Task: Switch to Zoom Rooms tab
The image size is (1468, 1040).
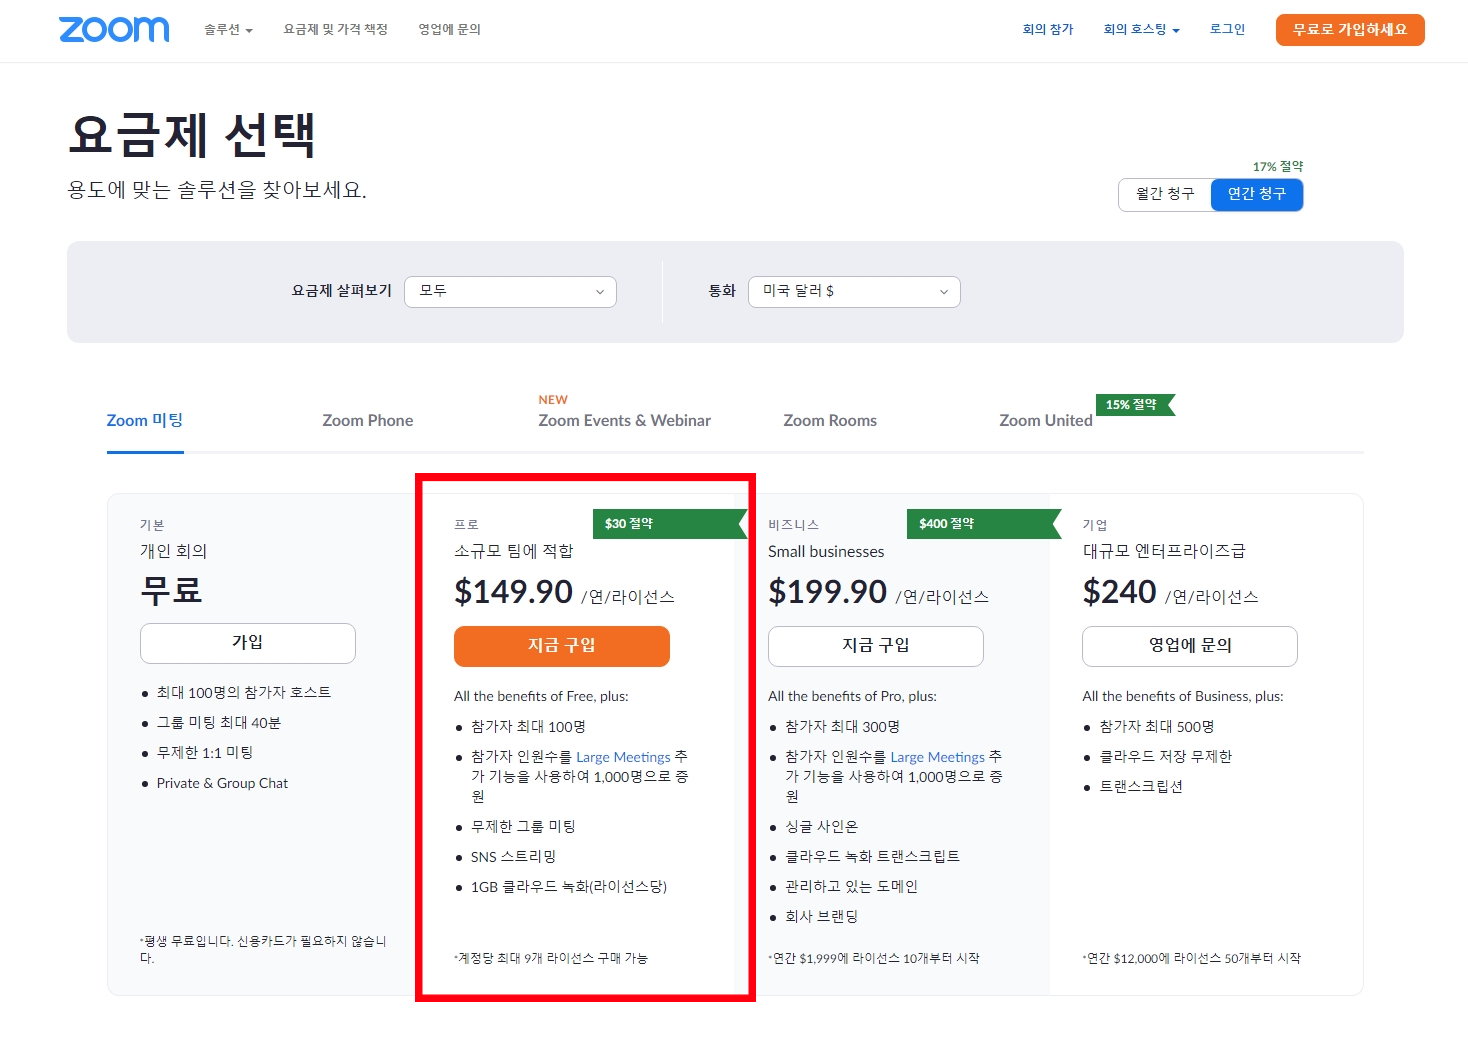Action: point(830,421)
